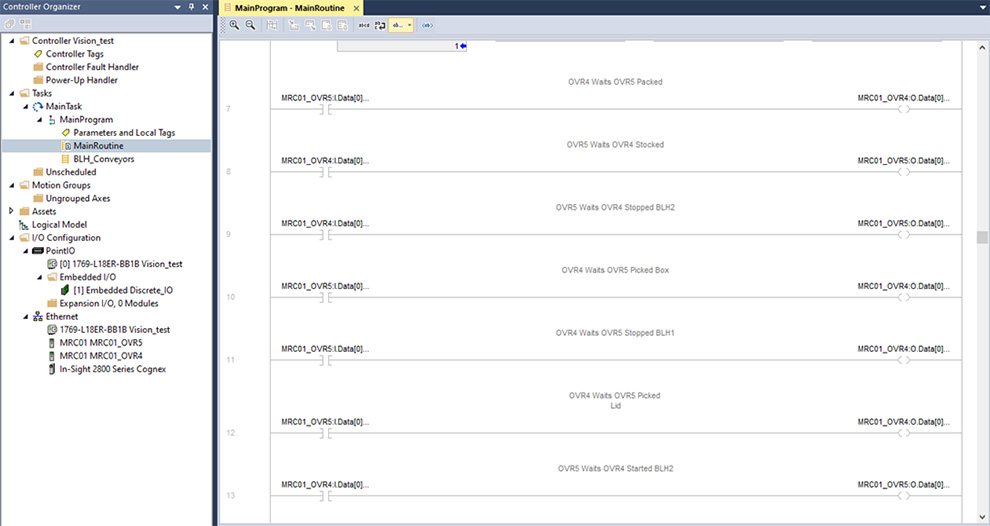
Task: Select Power-Up Handler folder
Action: point(81,80)
